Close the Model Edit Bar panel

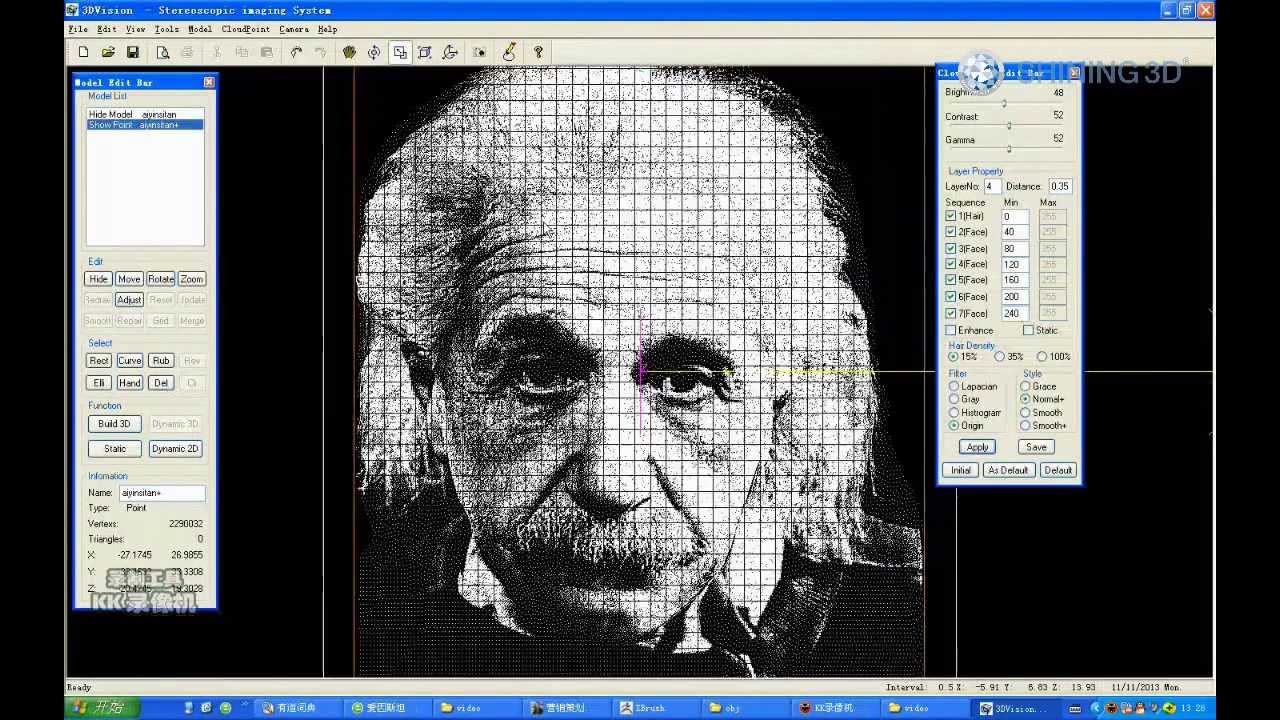[208, 82]
